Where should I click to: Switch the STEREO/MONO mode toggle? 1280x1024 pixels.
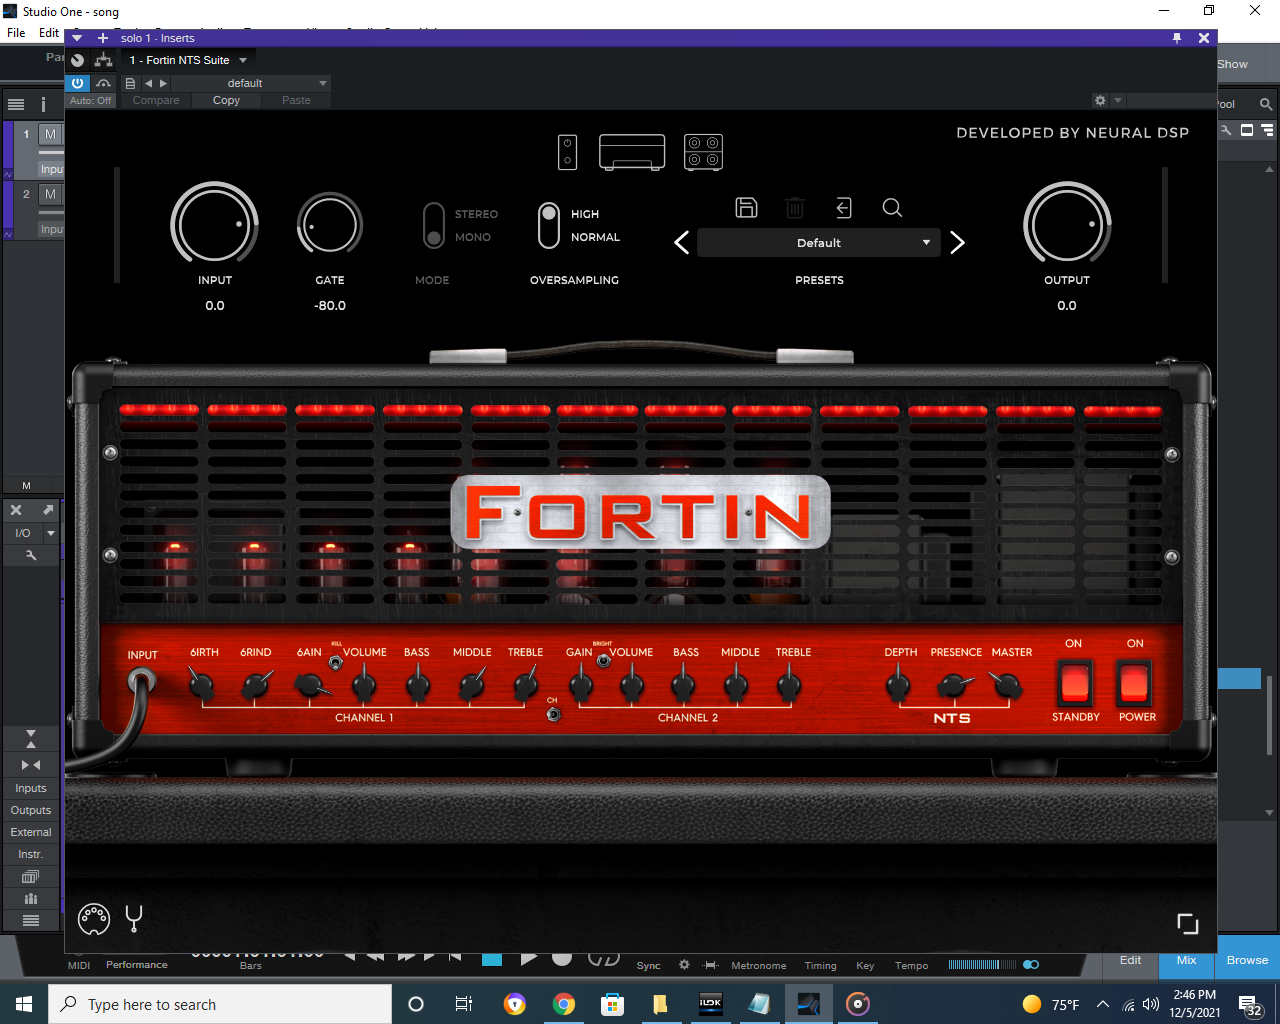[434, 225]
